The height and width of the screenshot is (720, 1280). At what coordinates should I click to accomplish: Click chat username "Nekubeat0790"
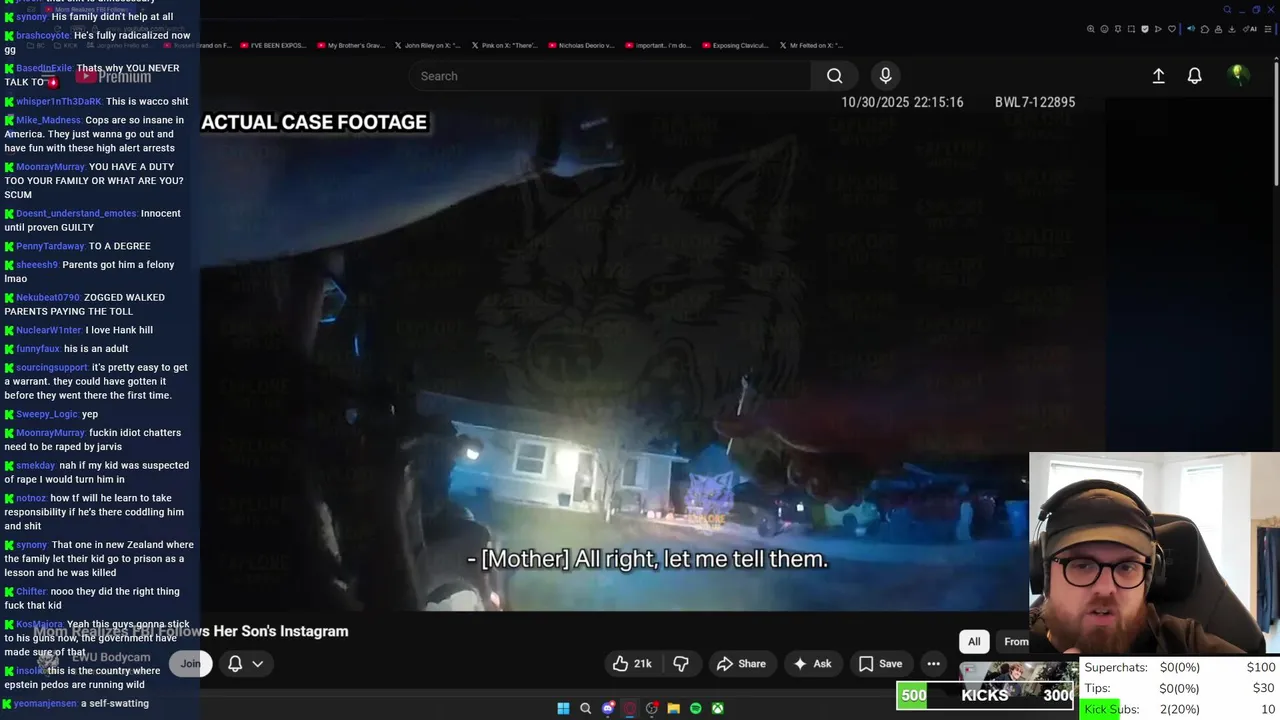[x=48, y=297]
